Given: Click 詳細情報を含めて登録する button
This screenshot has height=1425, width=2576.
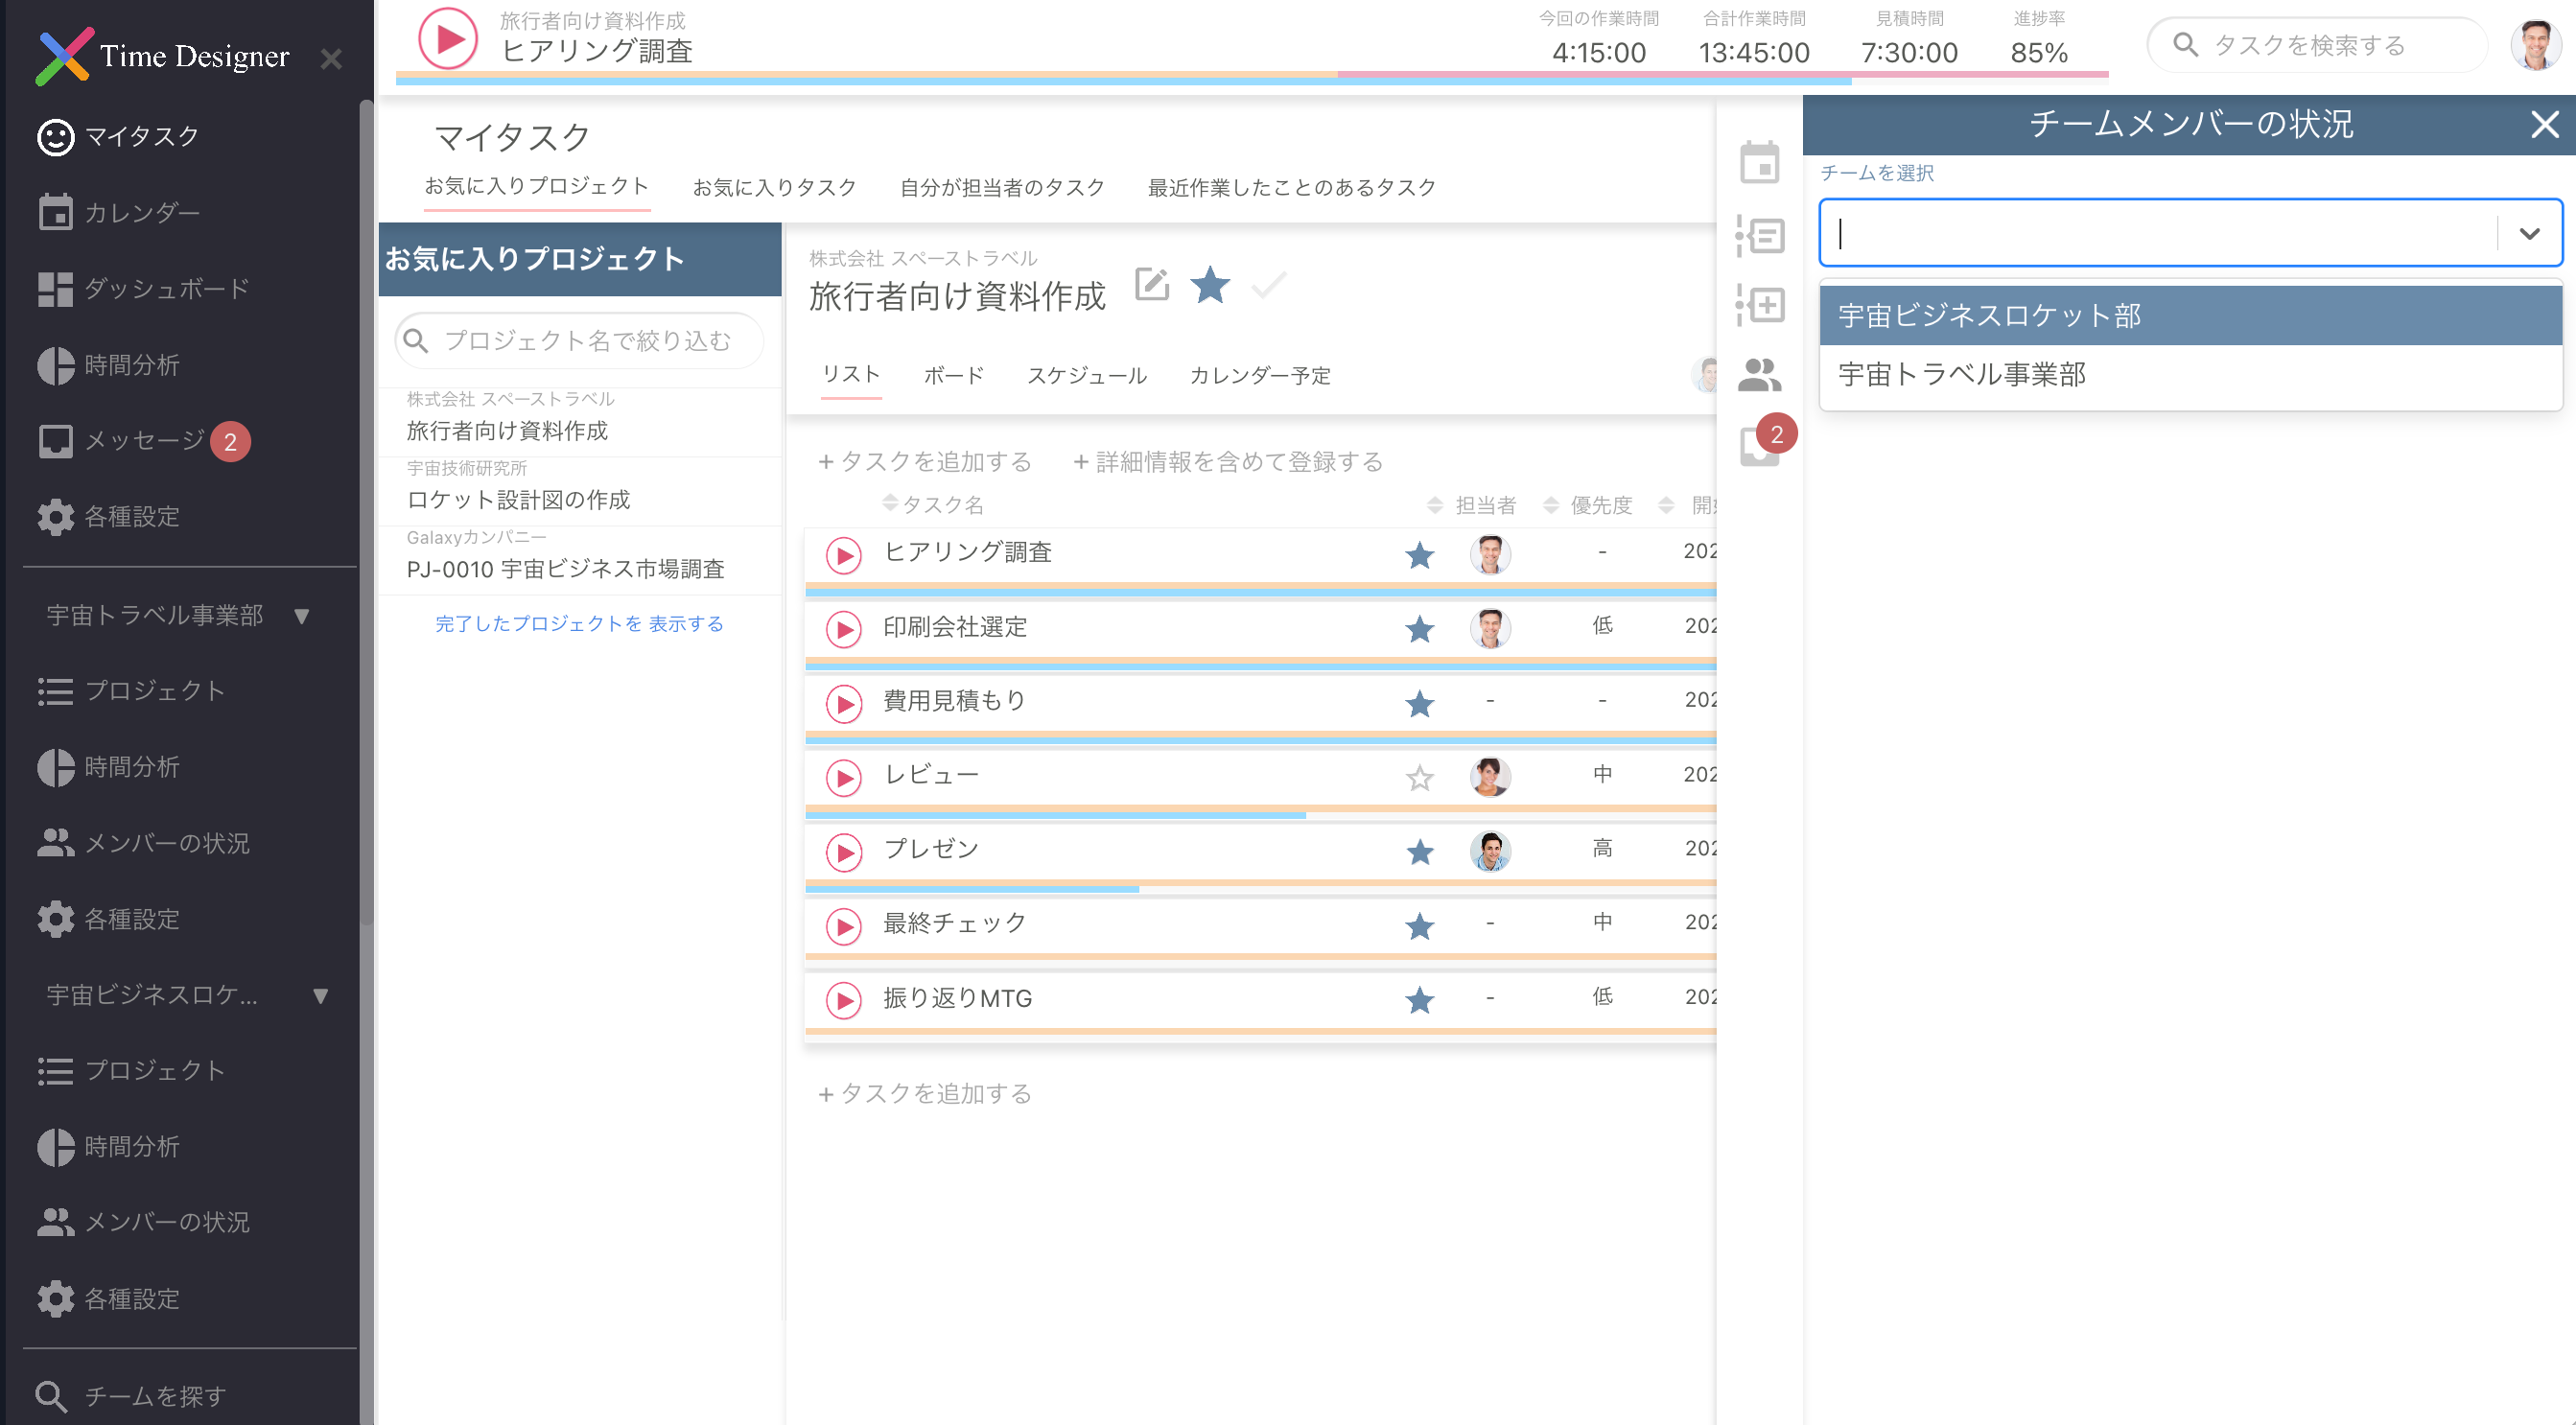Looking at the screenshot, I should coord(1228,461).
